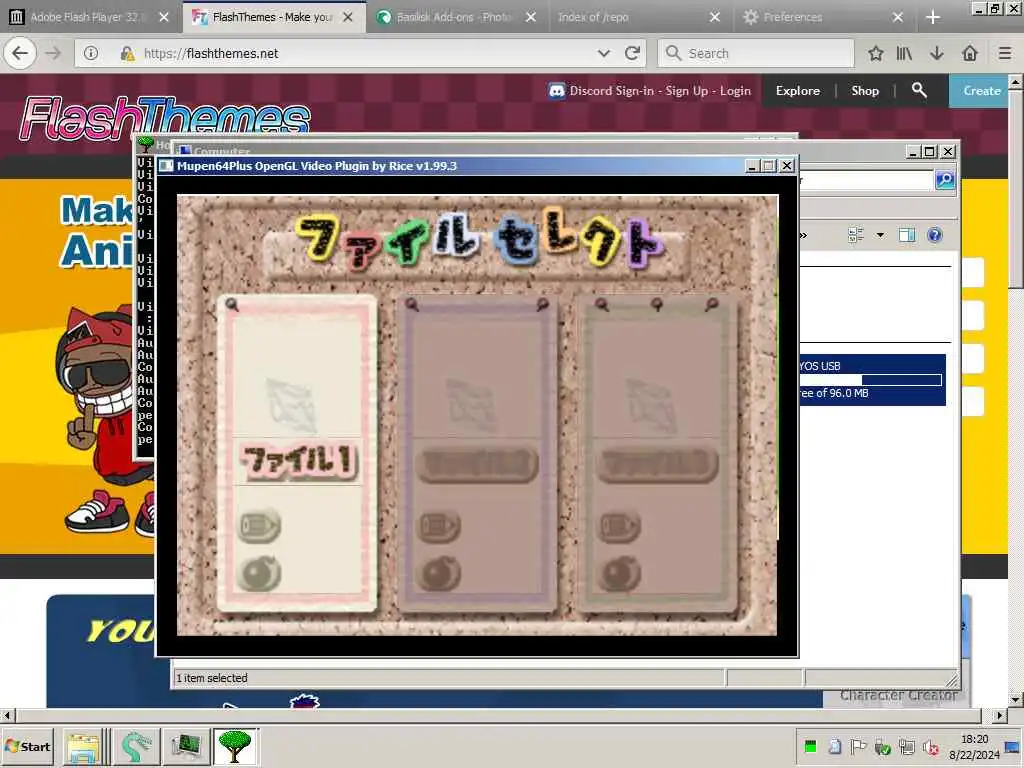Focus the browser Search field
This screenshot has height=768, width=1024.
tap(756, 54)
